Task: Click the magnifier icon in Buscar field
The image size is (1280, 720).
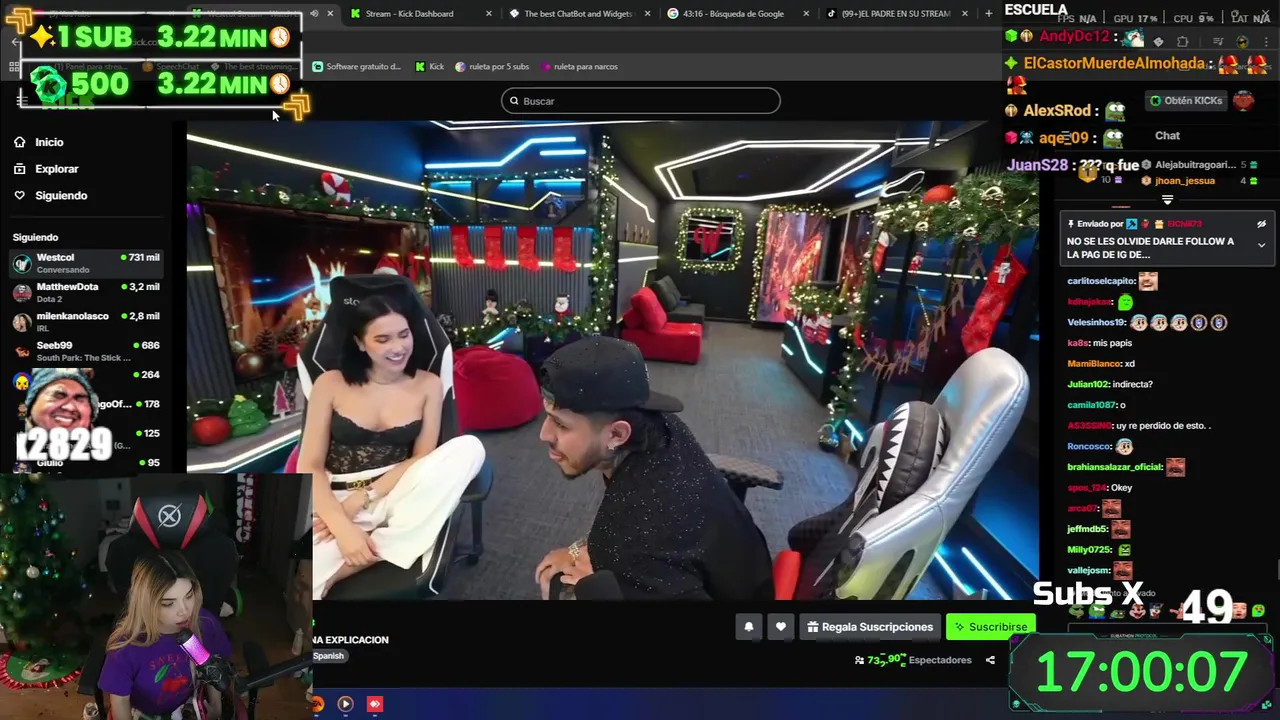Action: (514, 101)
